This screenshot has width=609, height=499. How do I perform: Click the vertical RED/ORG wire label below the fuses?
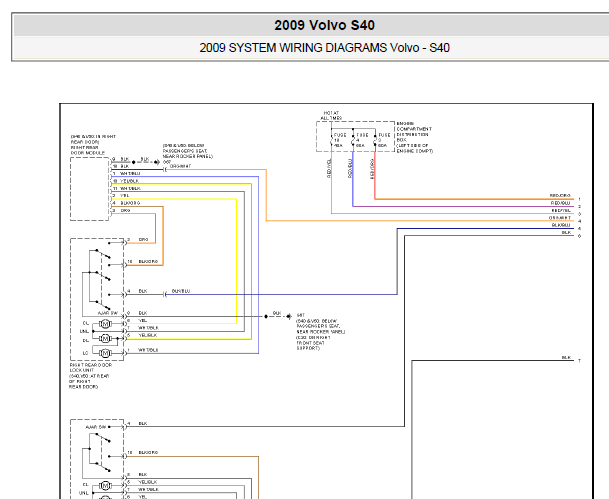click(x=372, y=169)
